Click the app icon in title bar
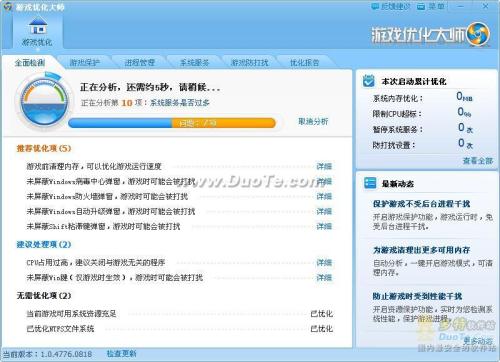Viewport: 500px width, 362px height. click(7, 6)
